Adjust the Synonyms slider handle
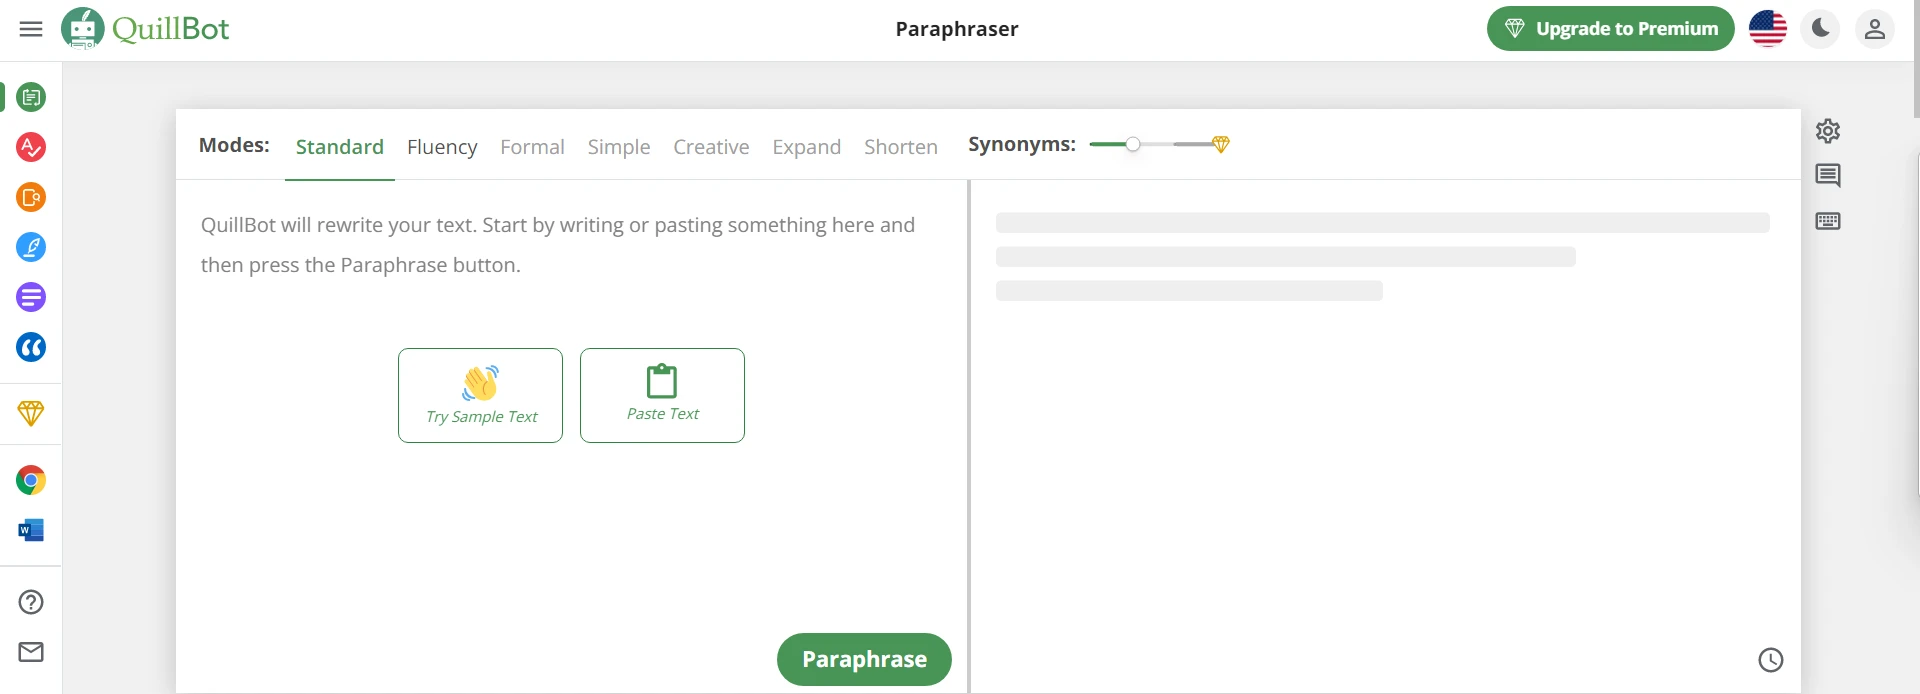The image size is (1920, 694). (1133, 144)
